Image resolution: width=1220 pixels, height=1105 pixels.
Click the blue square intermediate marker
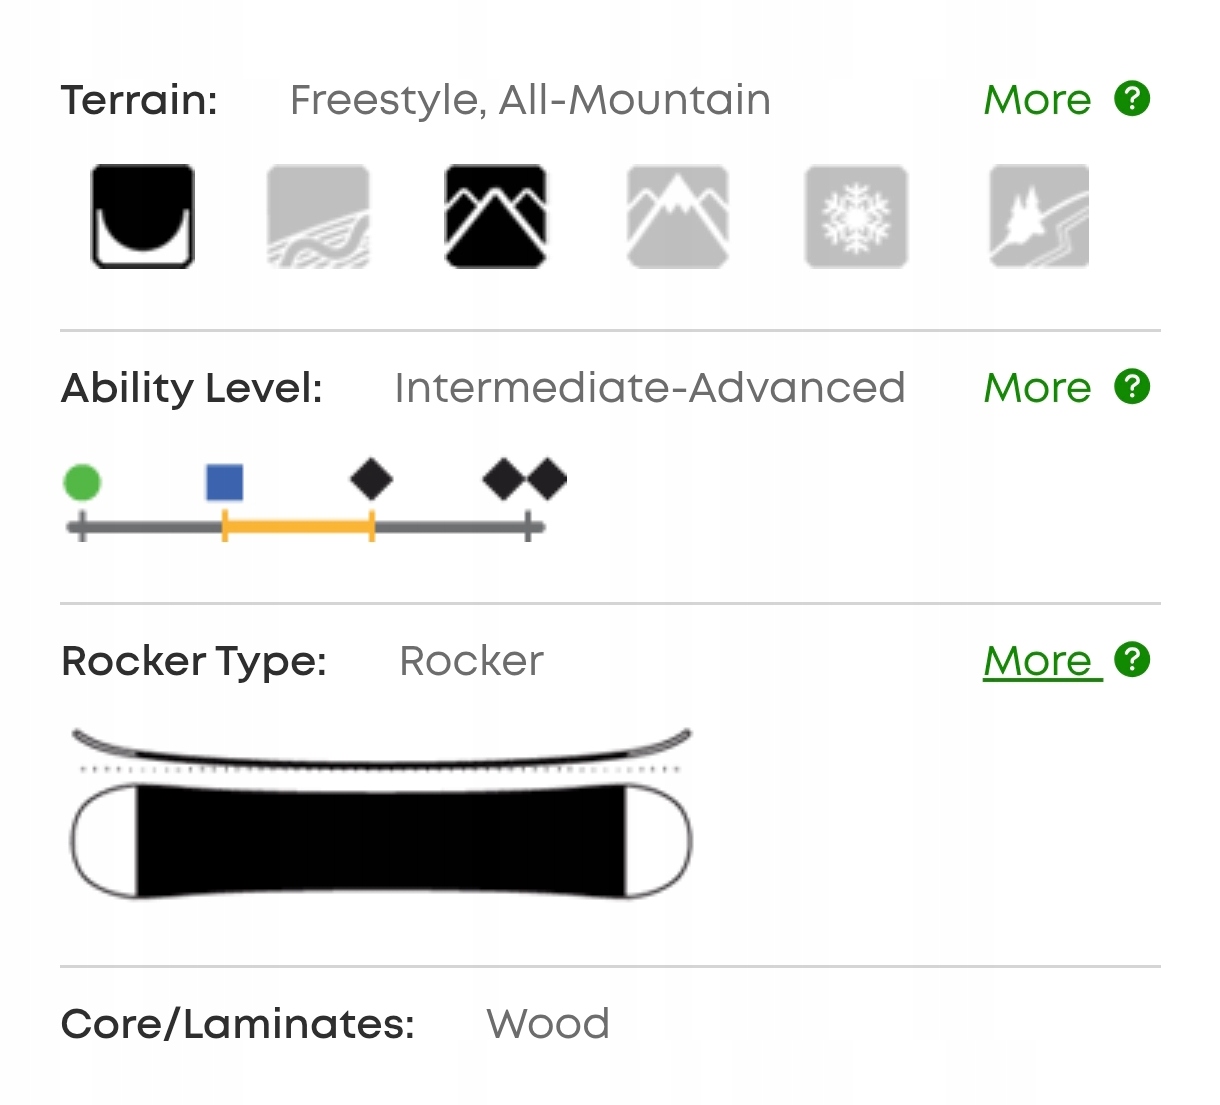224,482
